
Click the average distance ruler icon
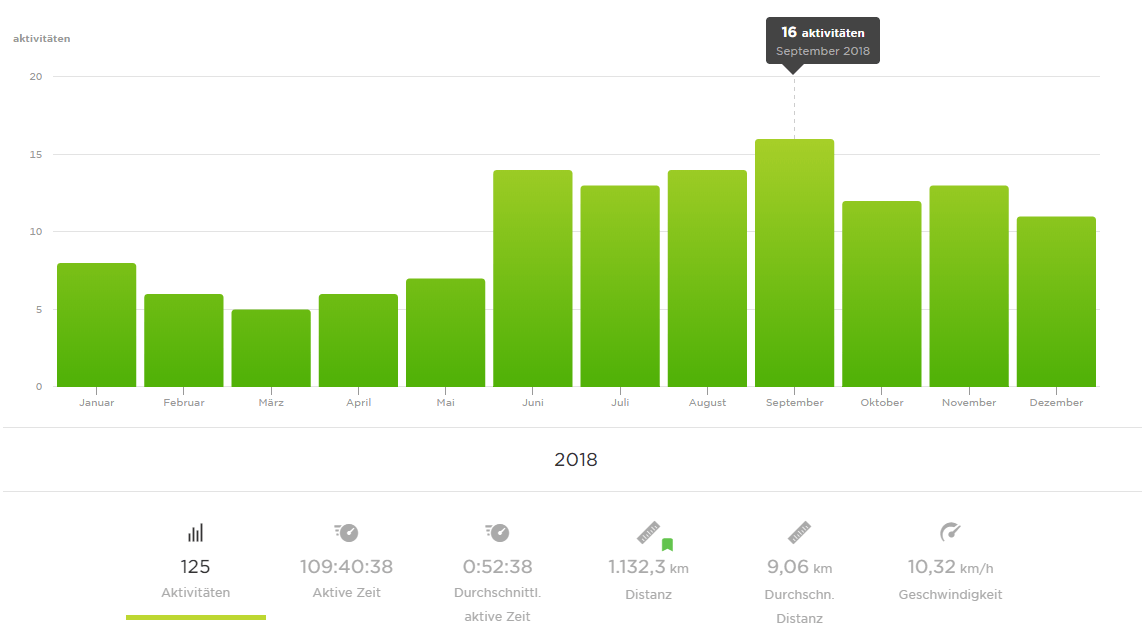coord(799,533)
